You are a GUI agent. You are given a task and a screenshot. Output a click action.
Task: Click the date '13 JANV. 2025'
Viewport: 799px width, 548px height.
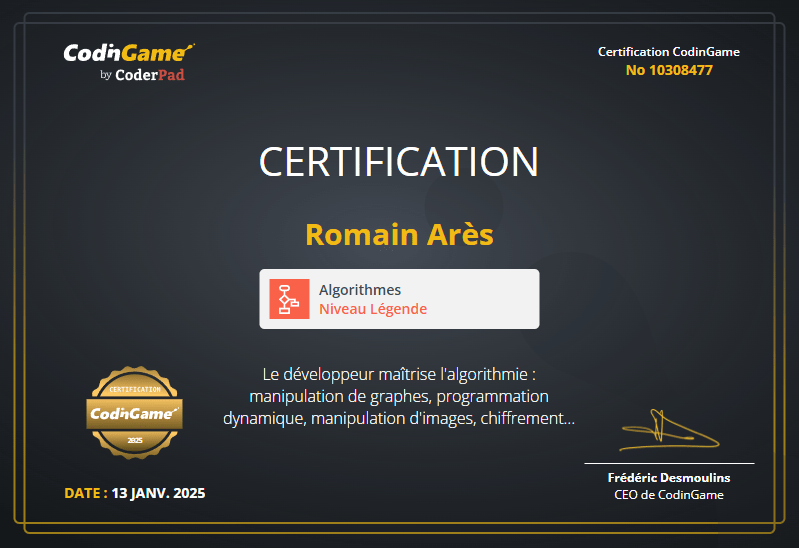158,493
